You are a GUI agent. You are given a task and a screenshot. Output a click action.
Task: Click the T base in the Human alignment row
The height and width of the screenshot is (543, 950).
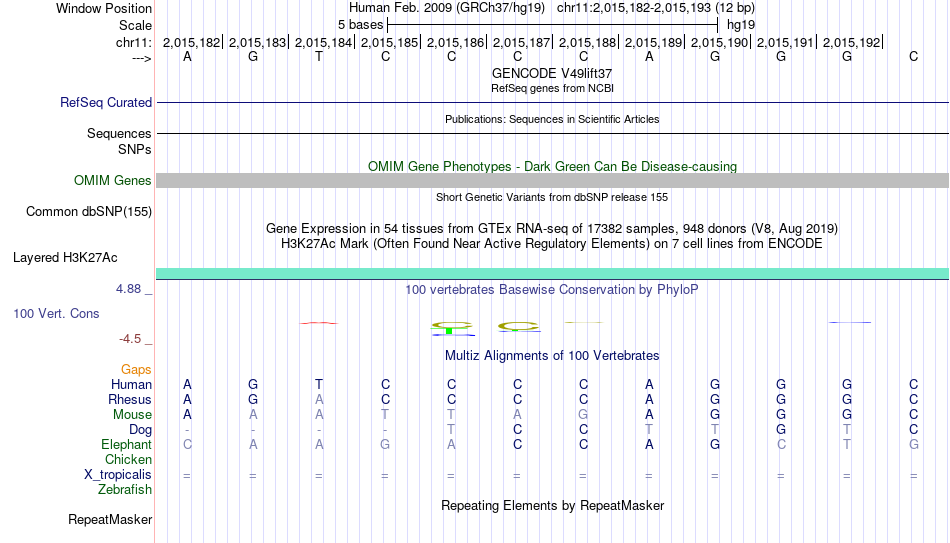pyautogui.click(x=319, y=385)
